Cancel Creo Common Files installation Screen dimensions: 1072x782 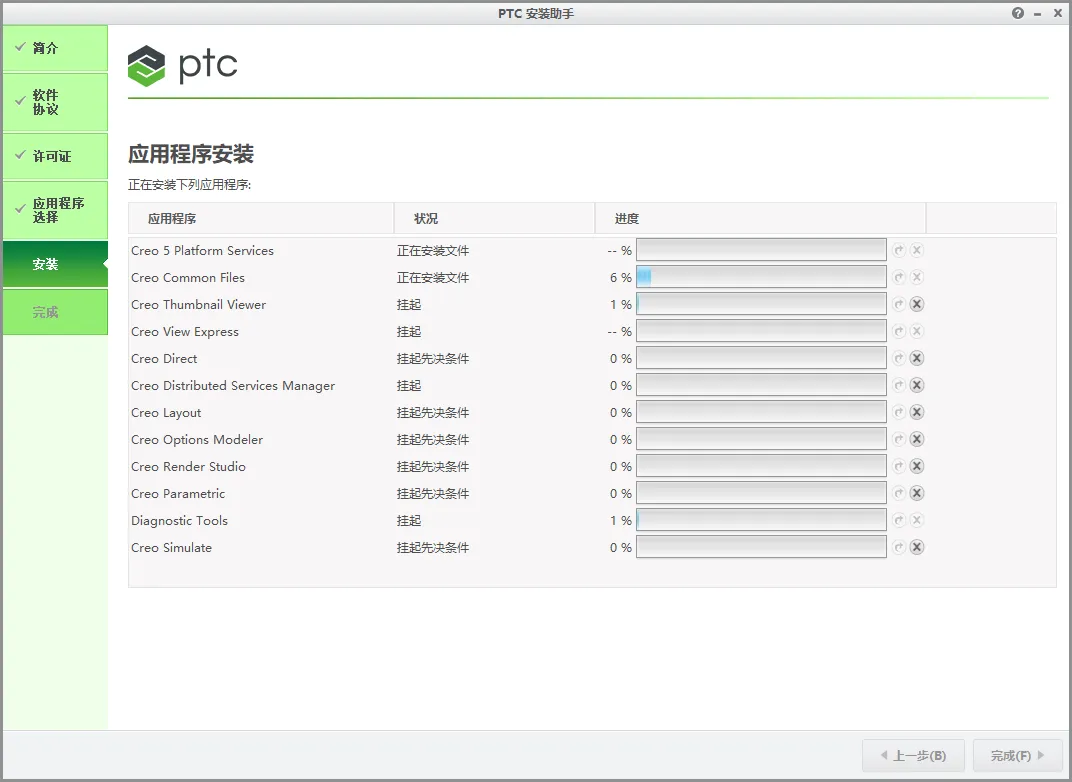tap(917, 277)
